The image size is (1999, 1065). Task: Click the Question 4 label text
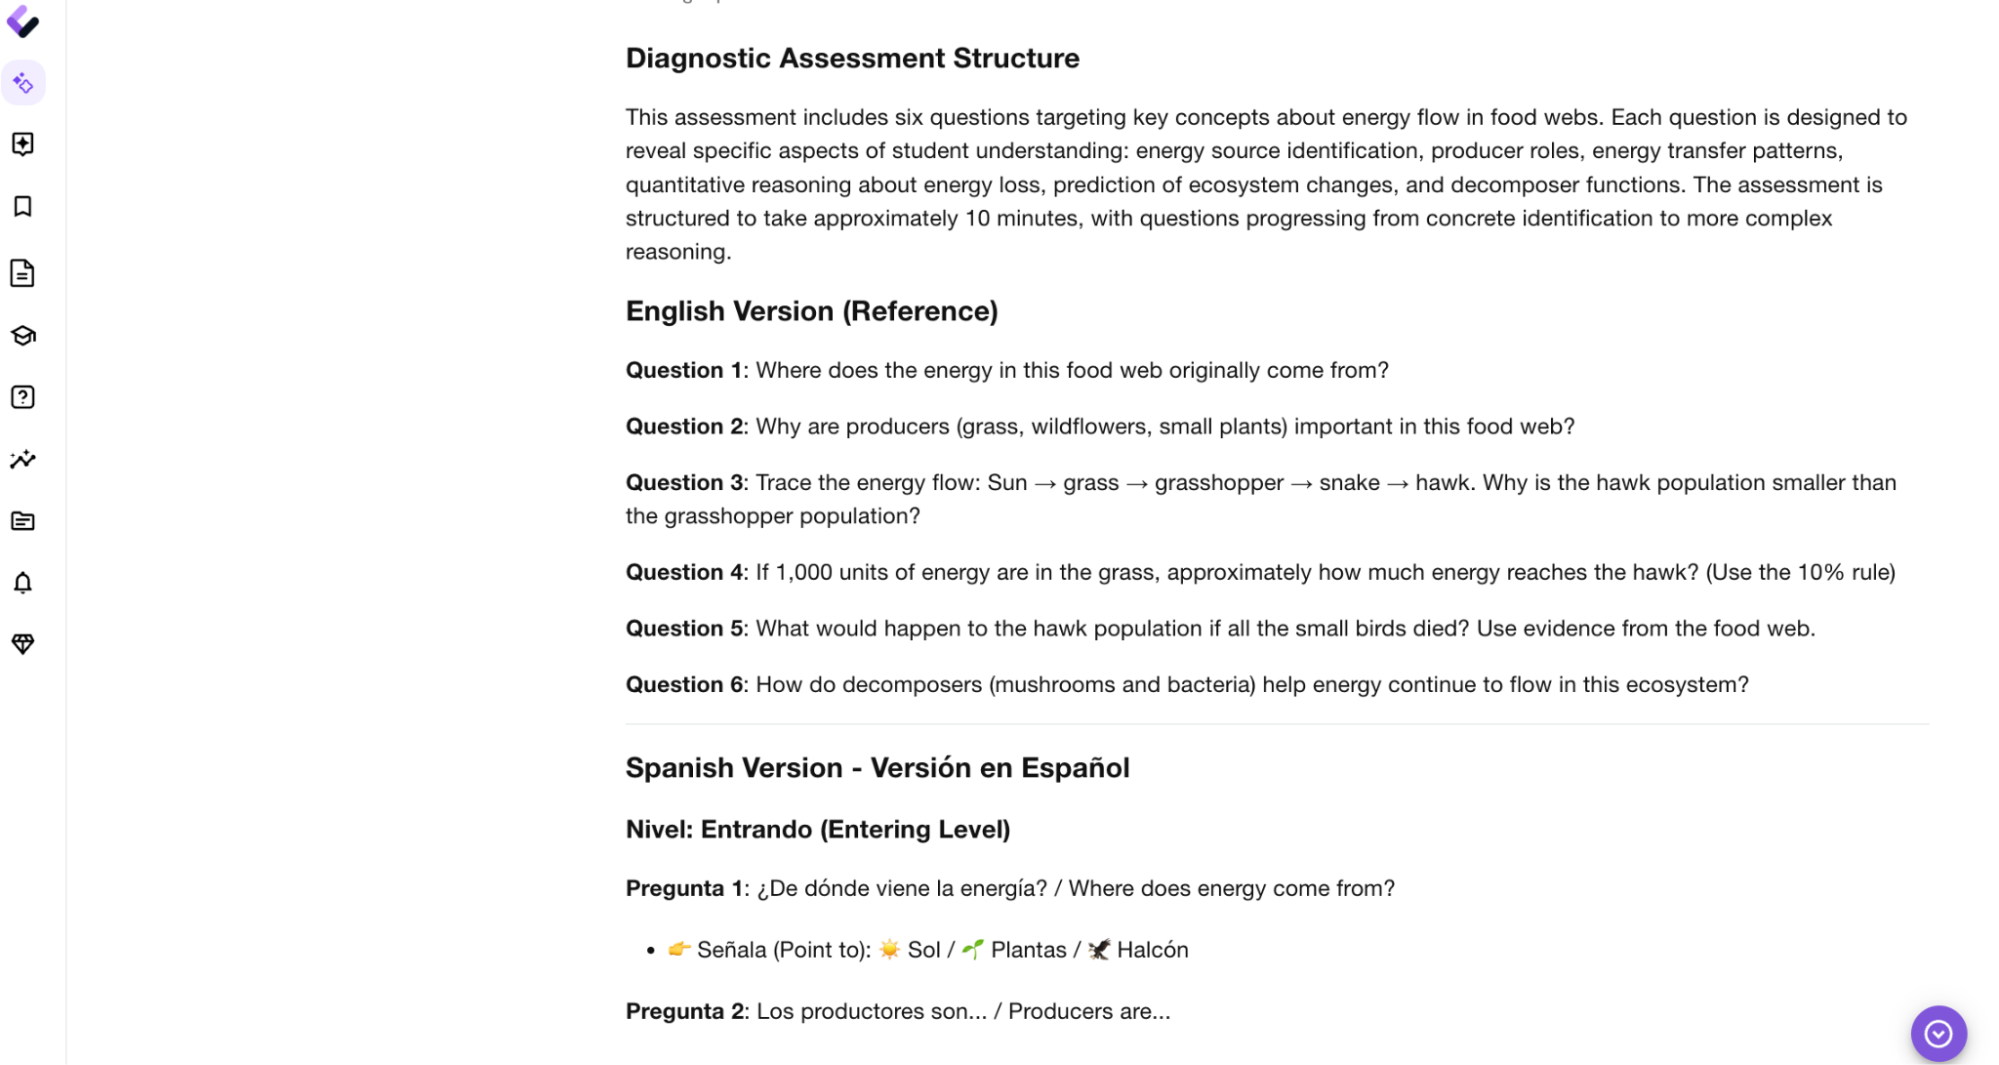tap(684, 572)
